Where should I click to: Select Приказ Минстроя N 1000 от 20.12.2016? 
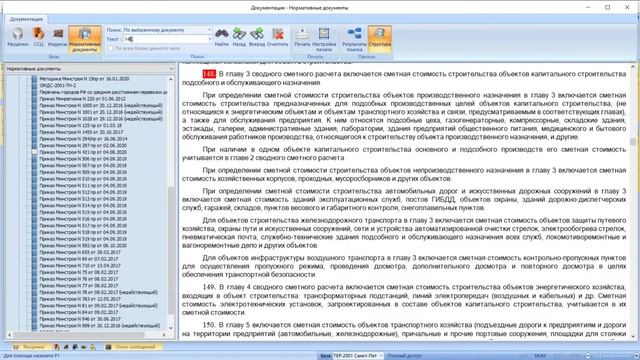click(x=101, y=105)
